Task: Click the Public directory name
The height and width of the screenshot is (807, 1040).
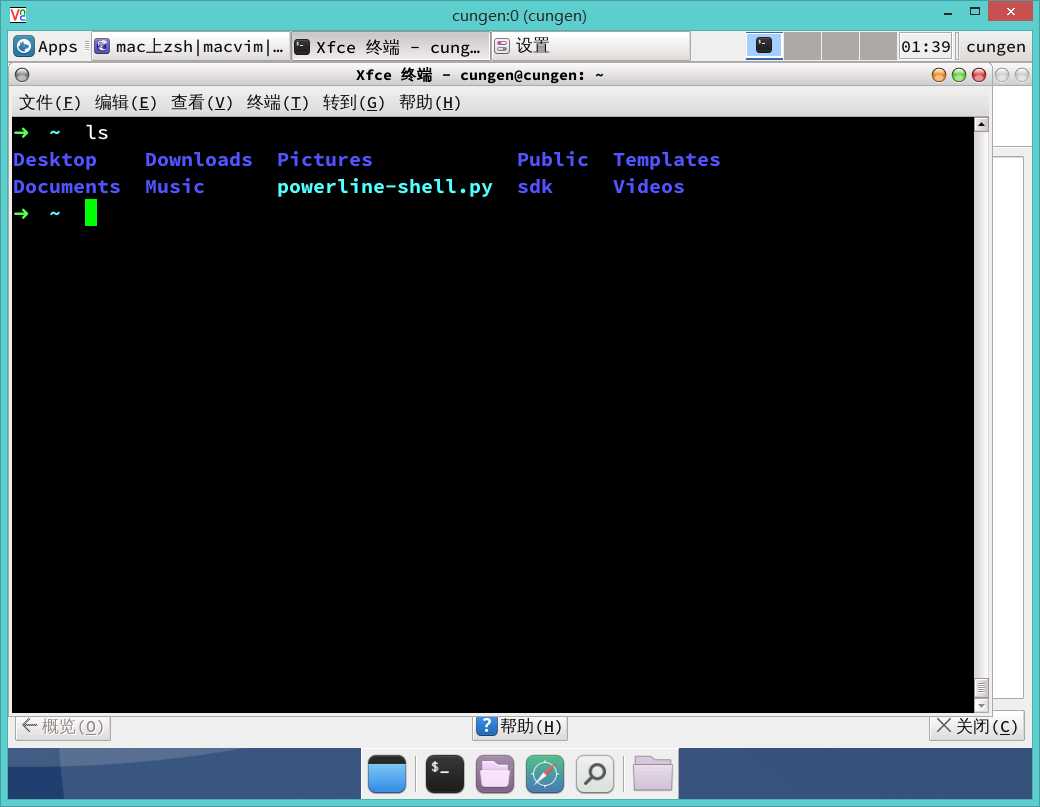Action: [552, 160]
